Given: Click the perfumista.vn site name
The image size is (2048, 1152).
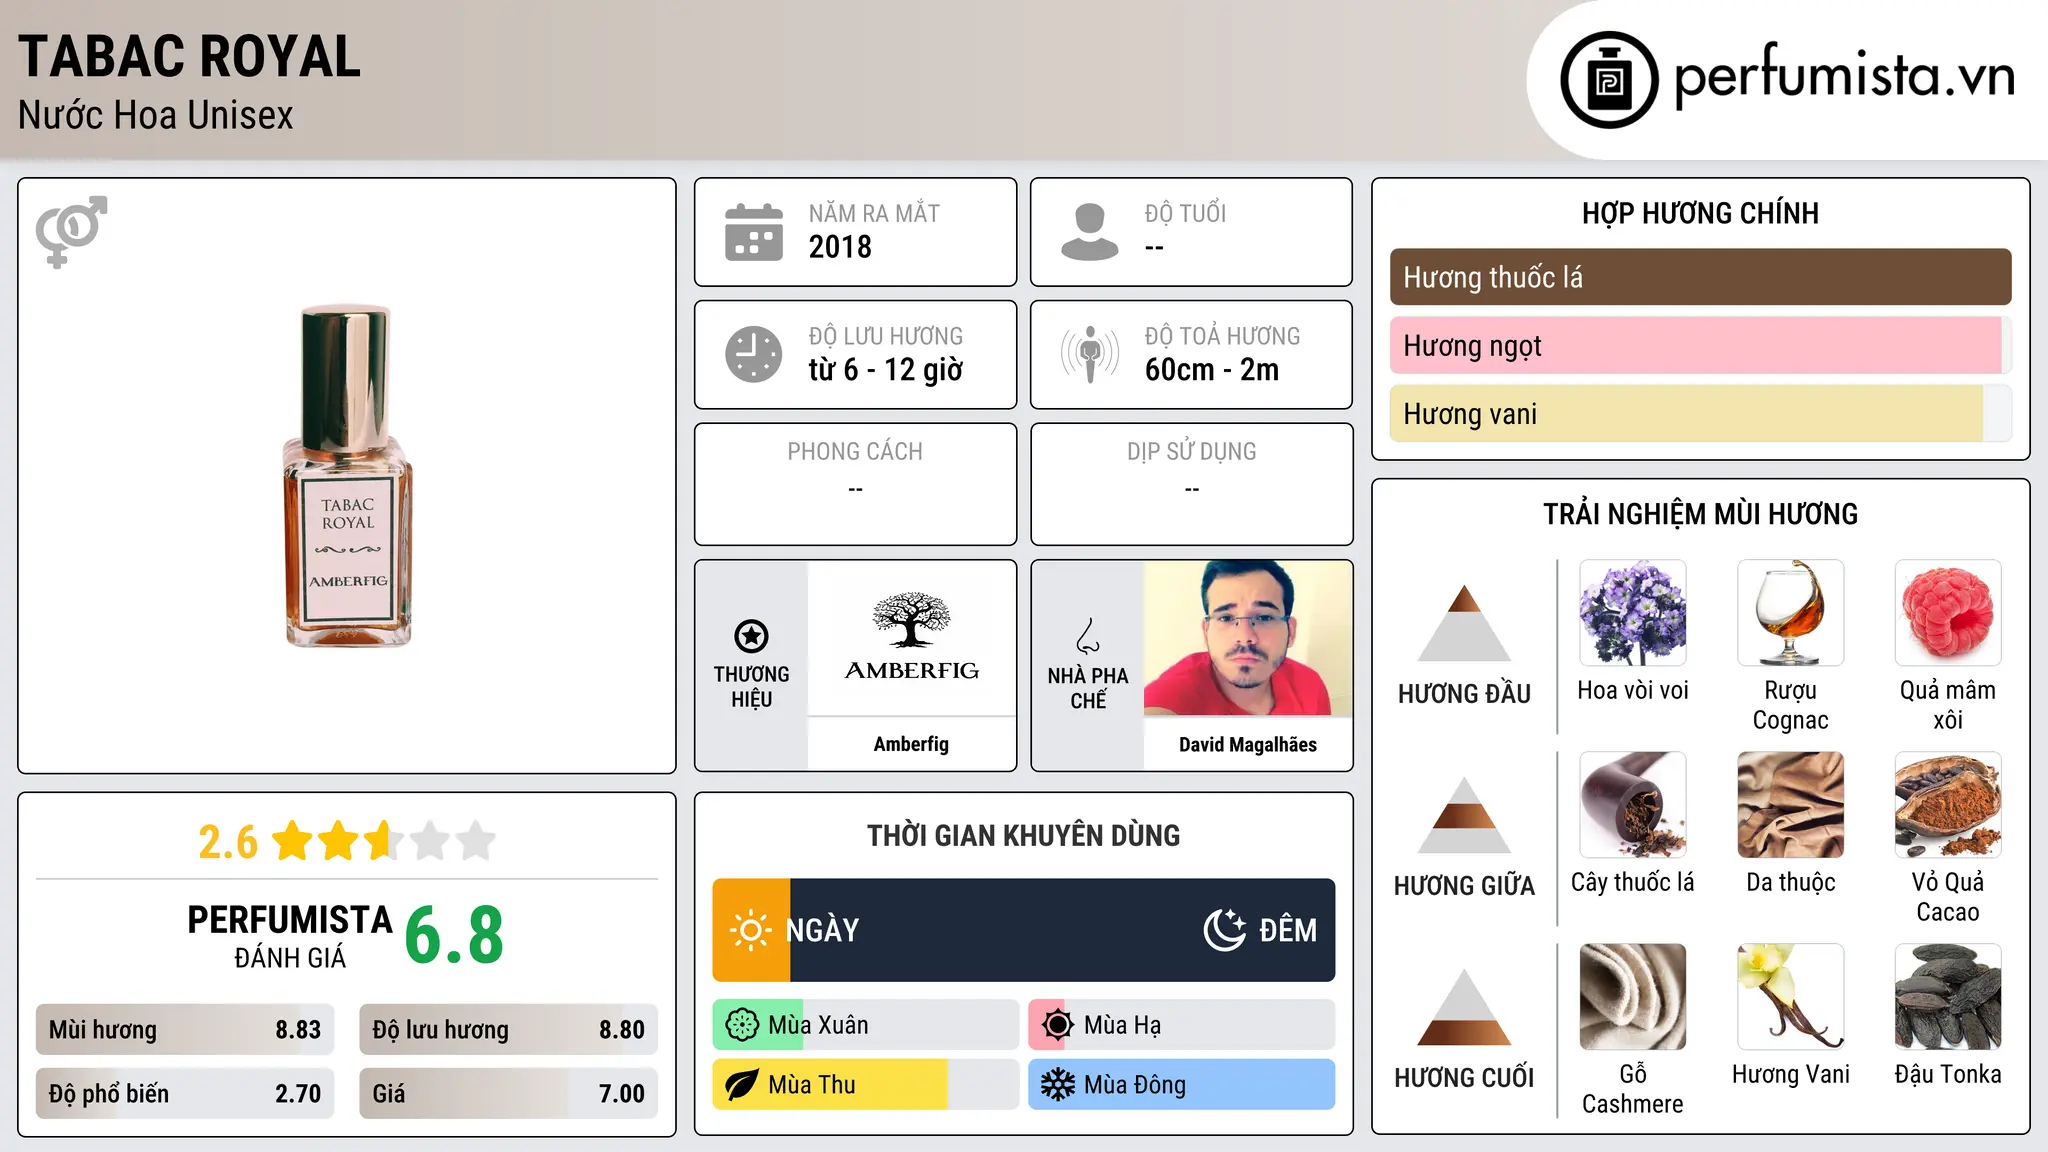Looking at the screenshot, I should tap(1845, 76).
